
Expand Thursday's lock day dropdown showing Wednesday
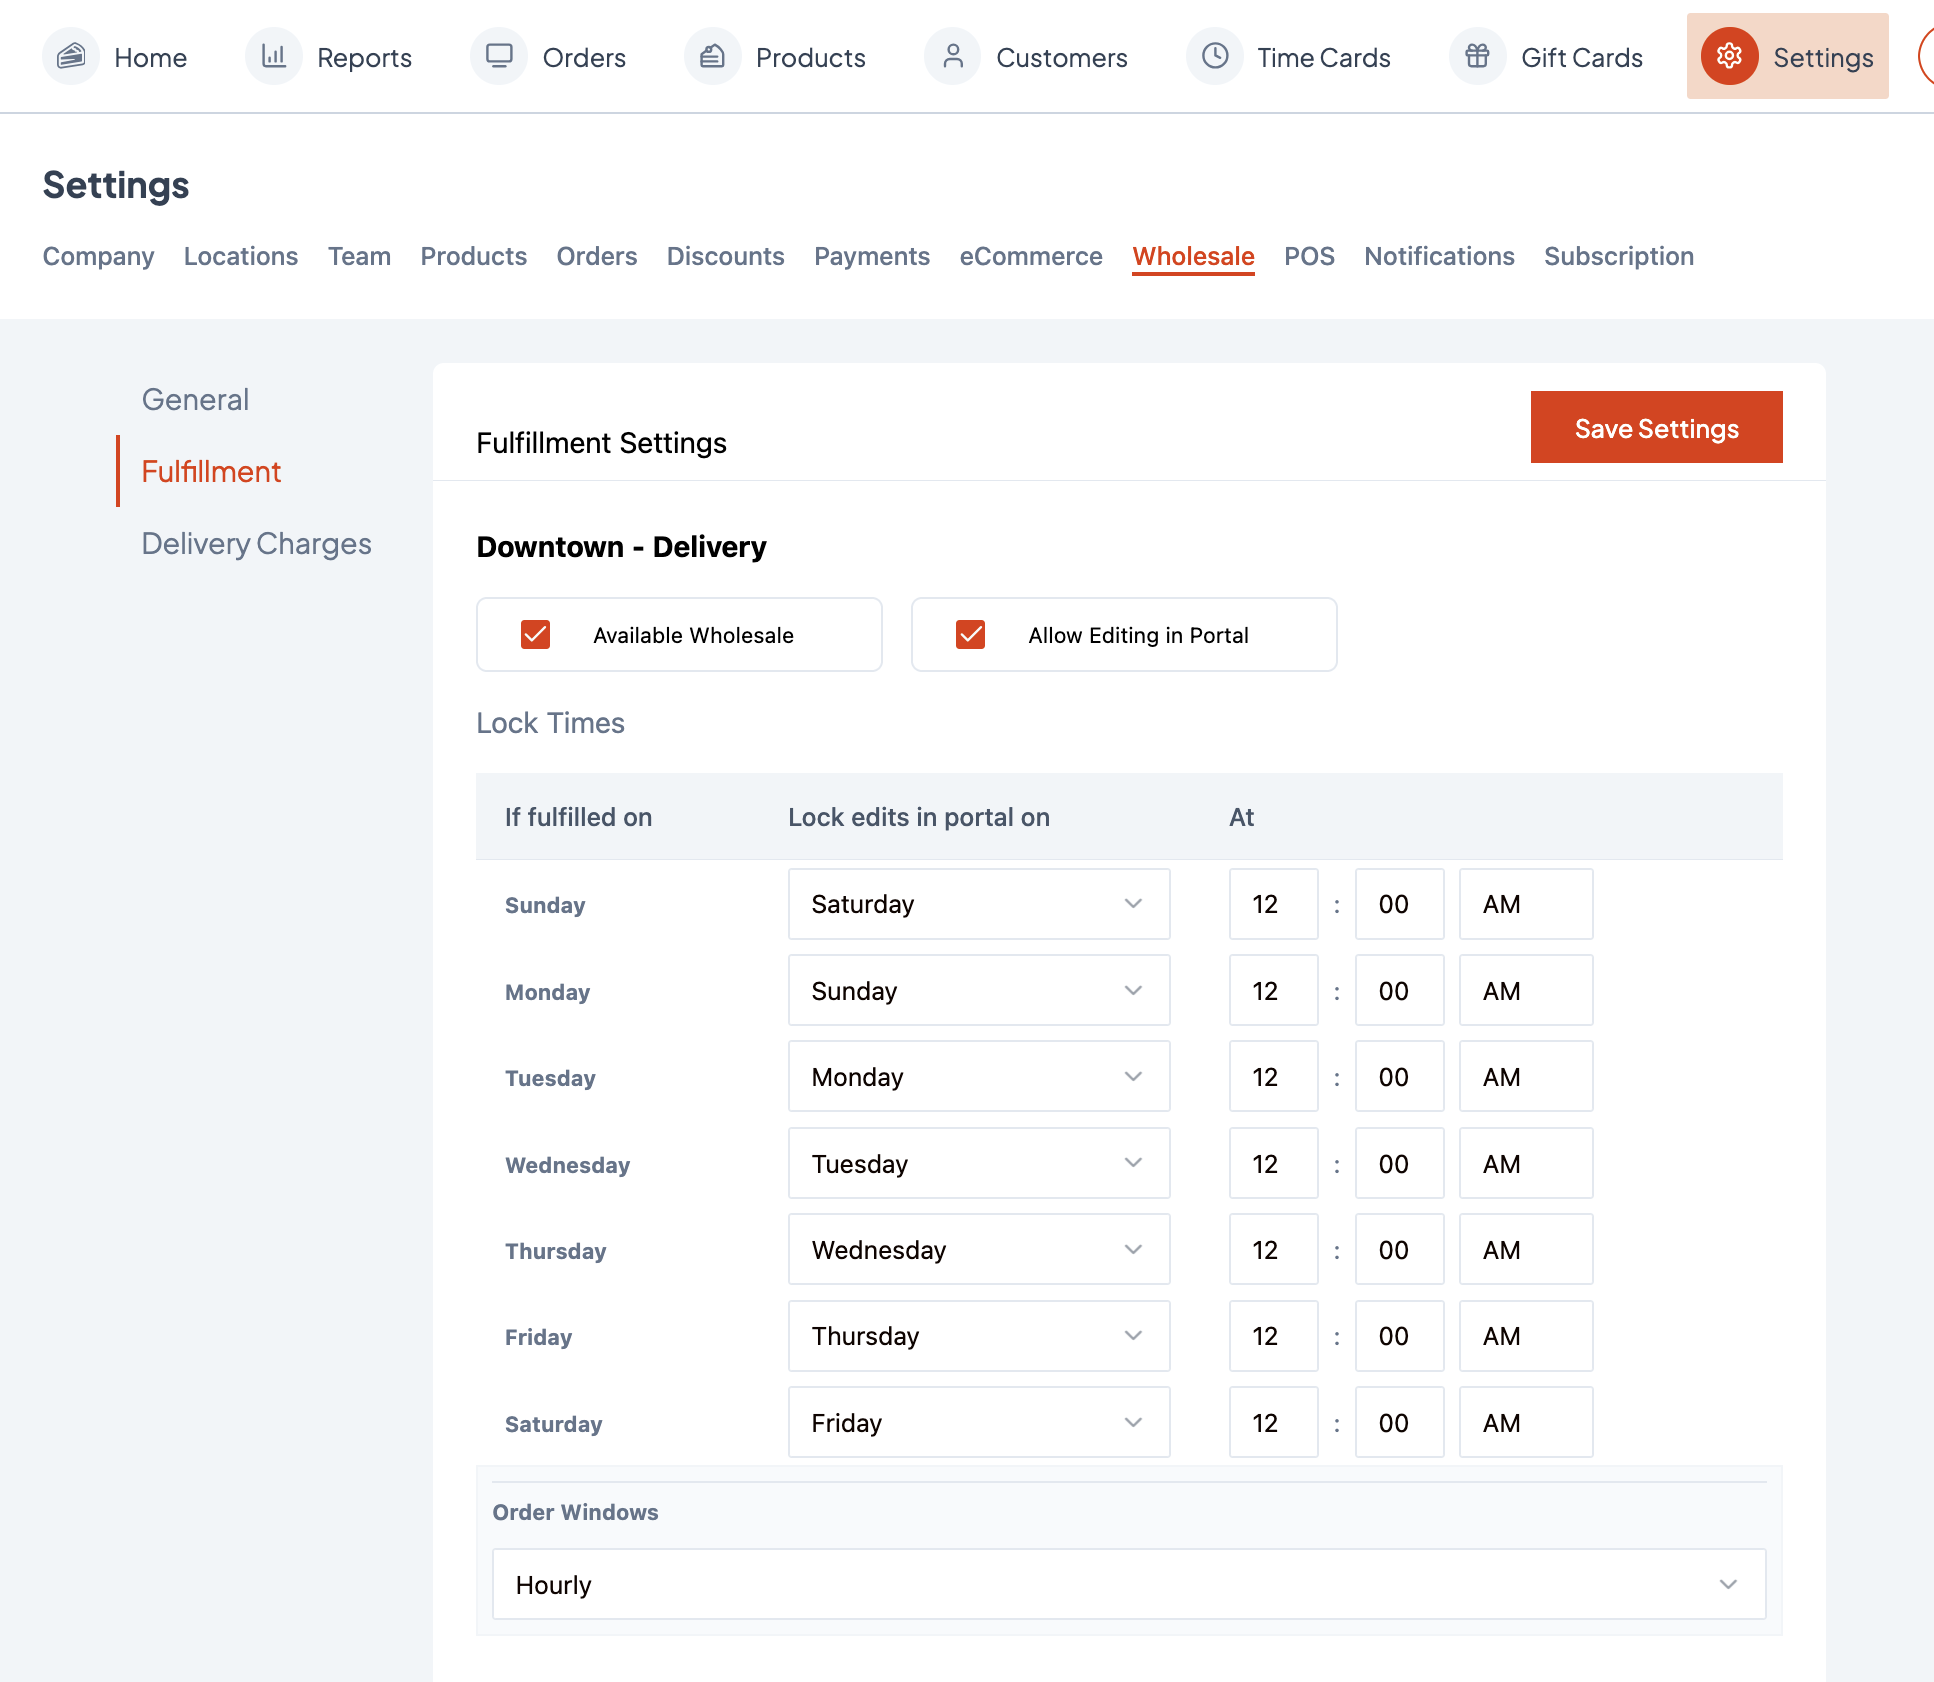(x=978, y=1250)
